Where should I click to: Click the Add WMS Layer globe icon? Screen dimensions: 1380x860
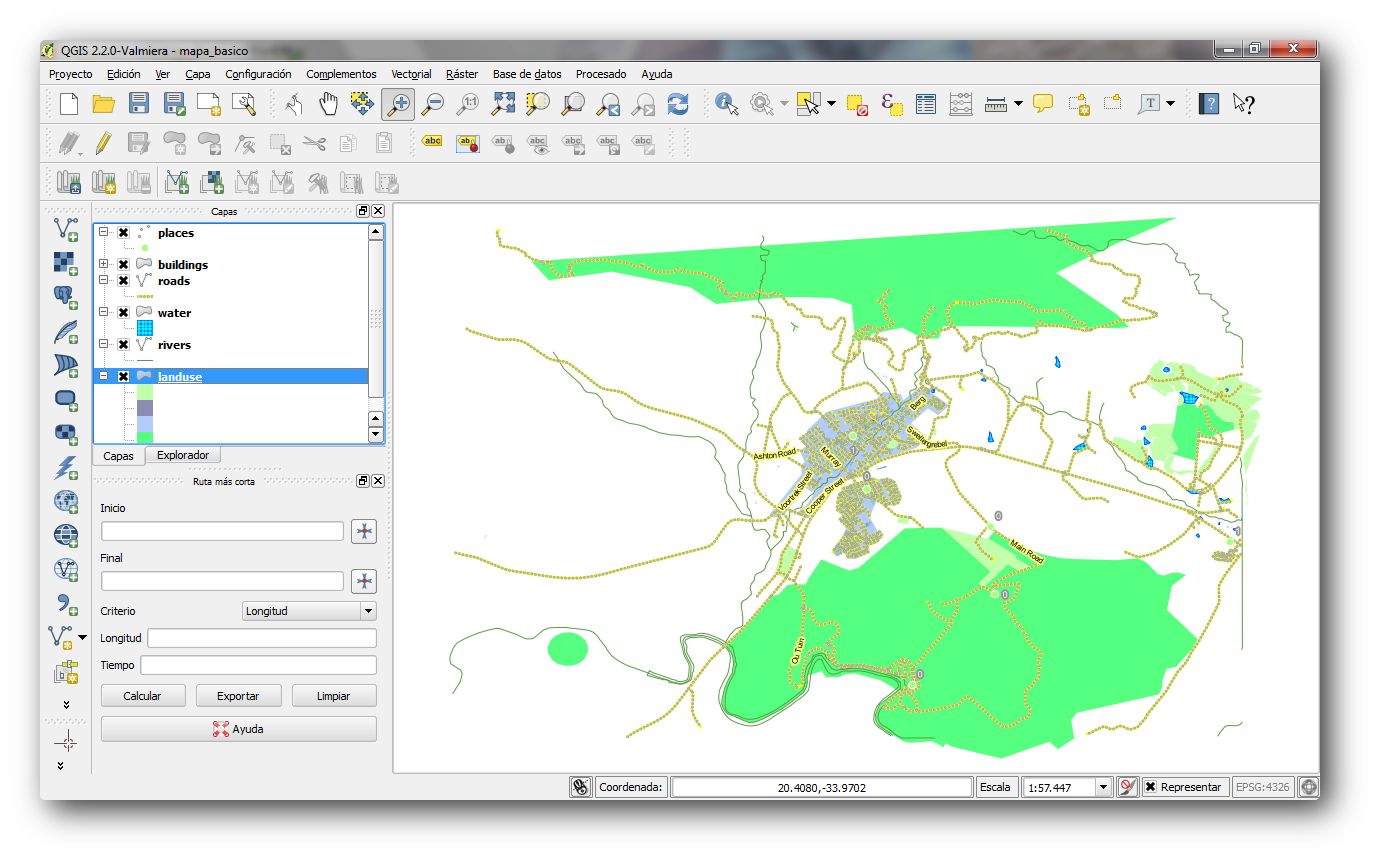point(66,501)
